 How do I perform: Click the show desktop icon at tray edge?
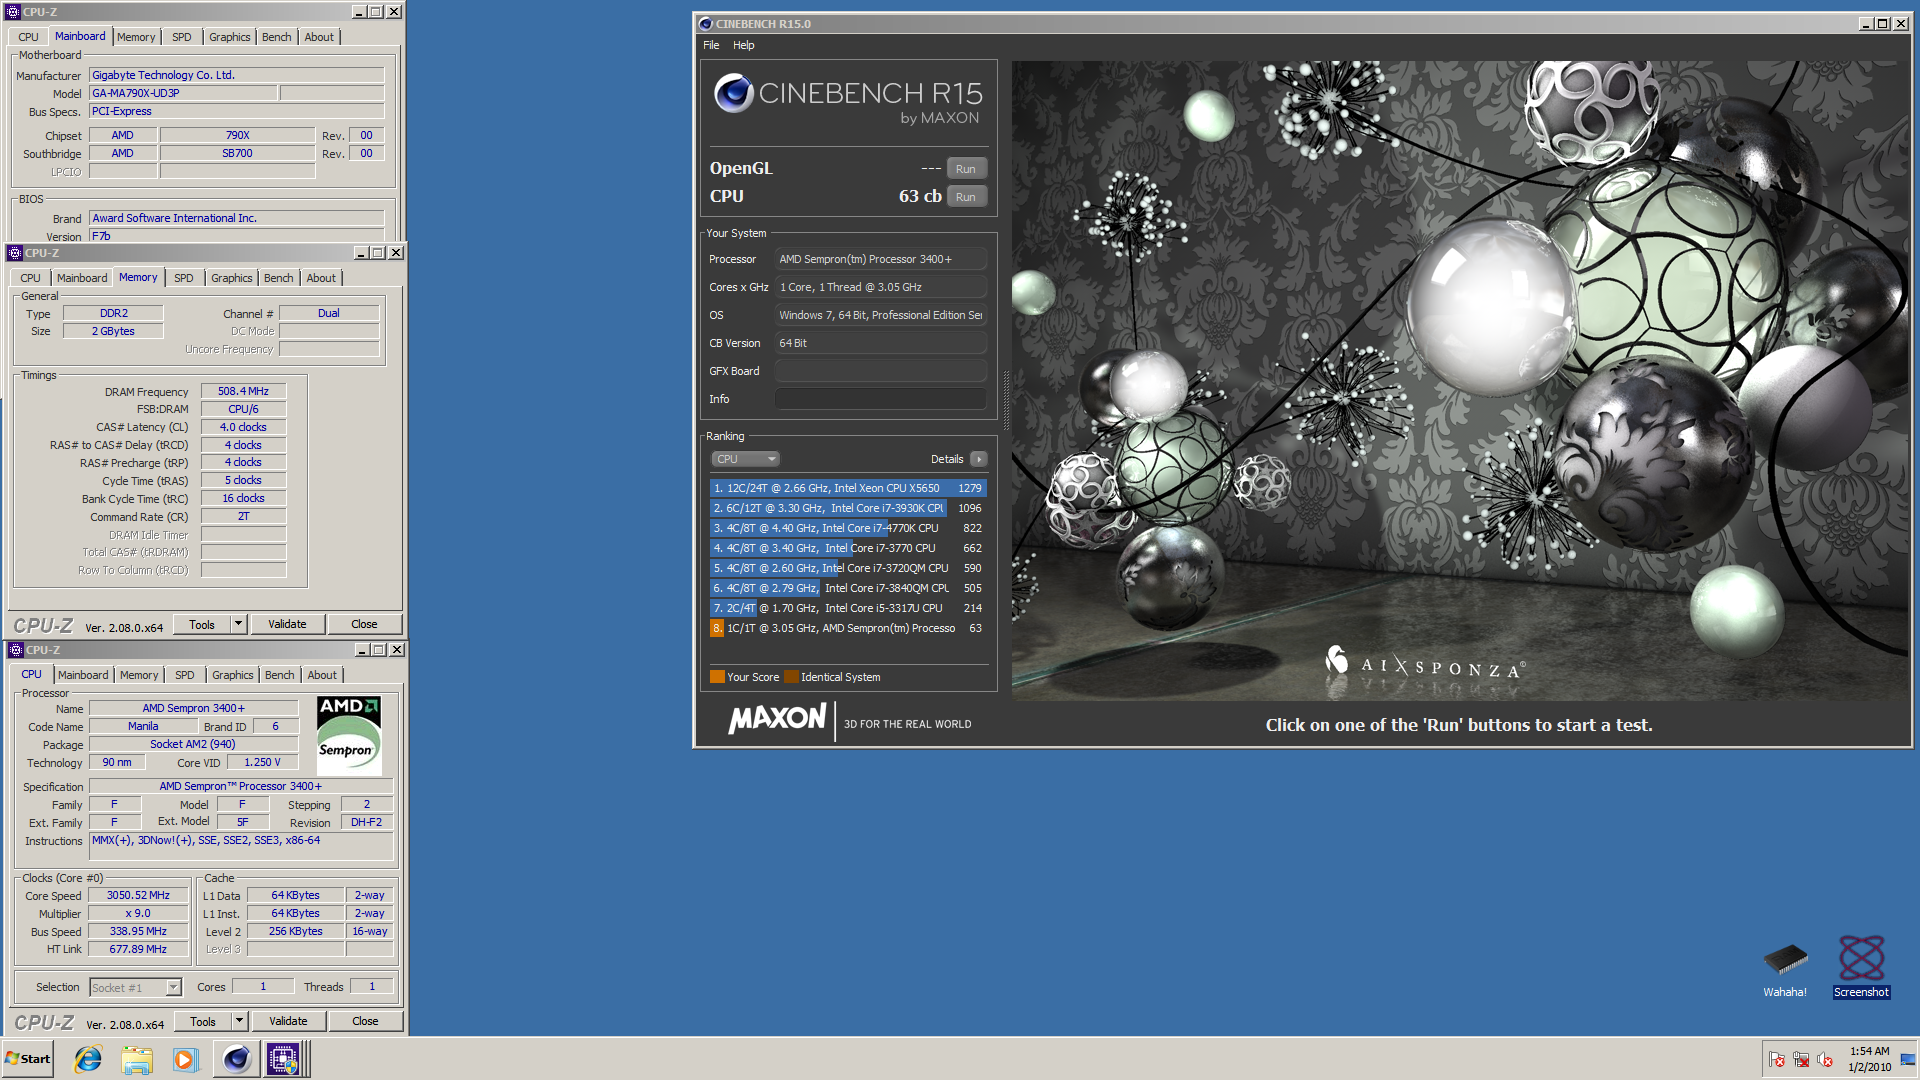coord(1907,1059)
